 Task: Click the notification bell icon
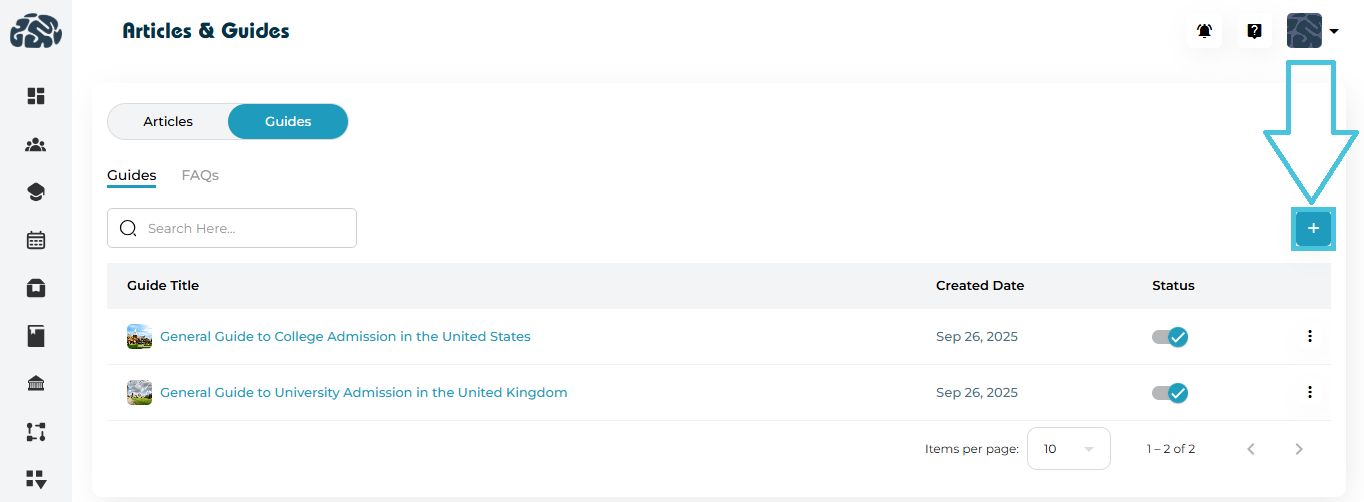click(x=1205, y=31)
